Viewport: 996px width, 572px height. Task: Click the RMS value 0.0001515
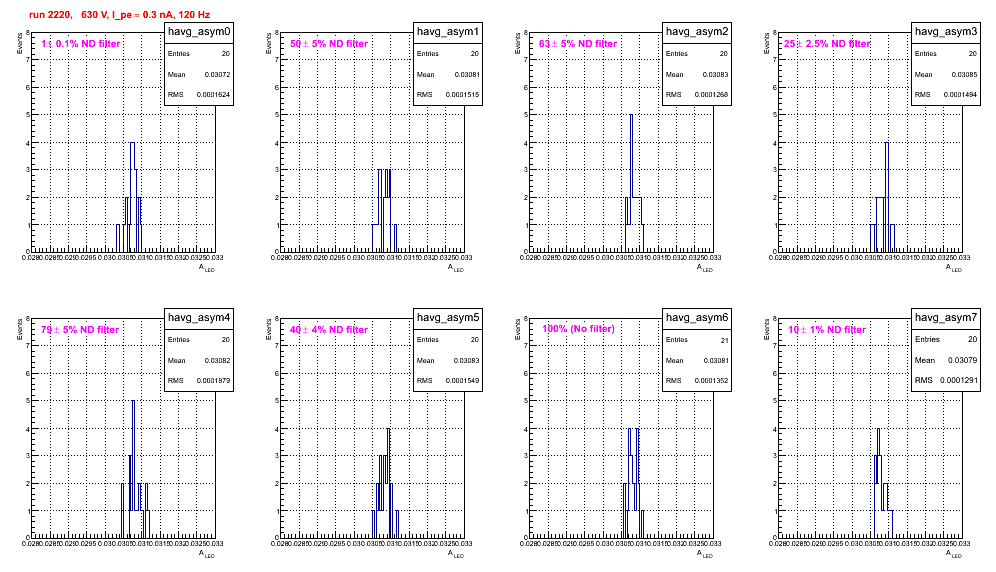coord(462,95)
